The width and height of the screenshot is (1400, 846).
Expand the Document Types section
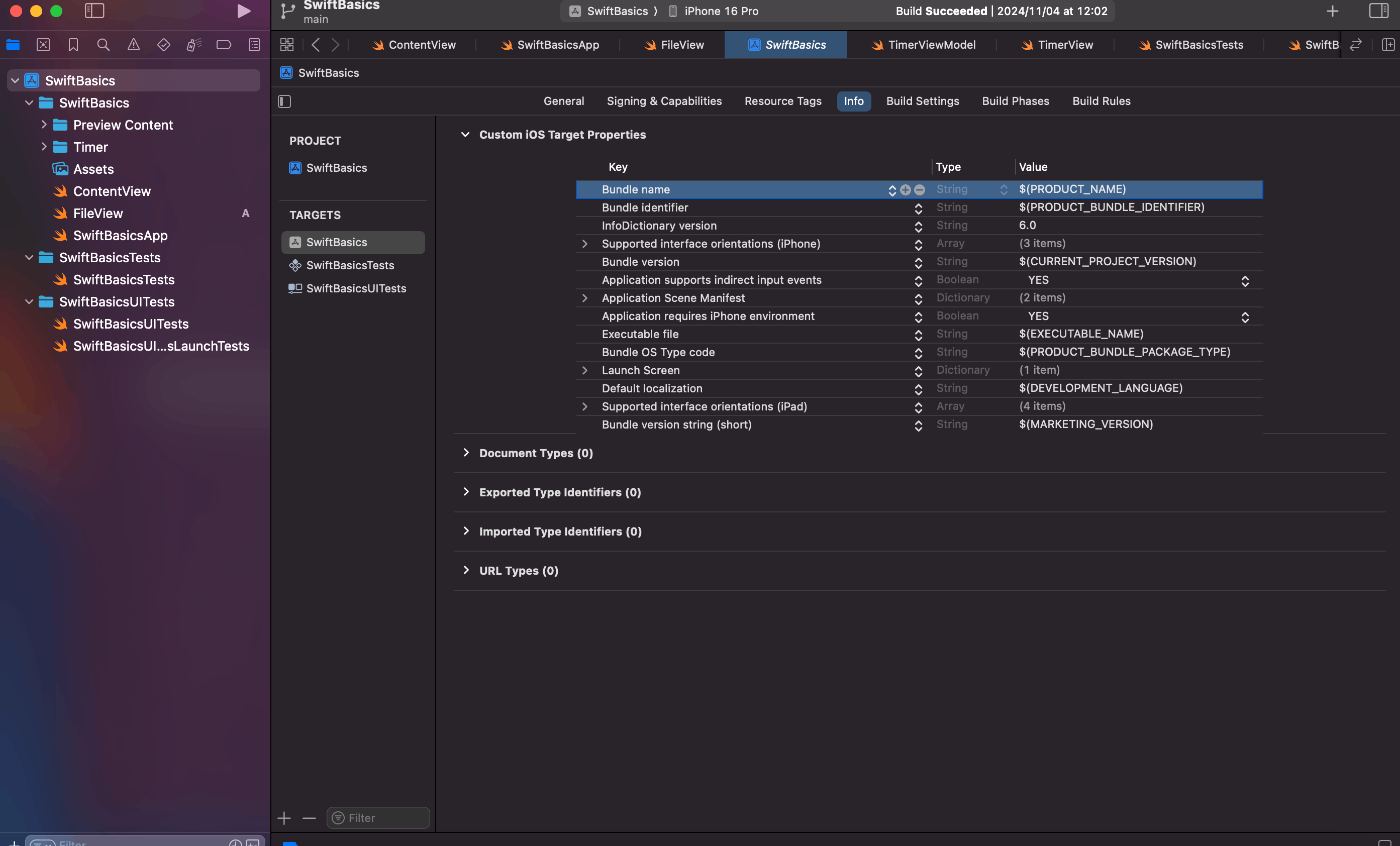(466, 453)
